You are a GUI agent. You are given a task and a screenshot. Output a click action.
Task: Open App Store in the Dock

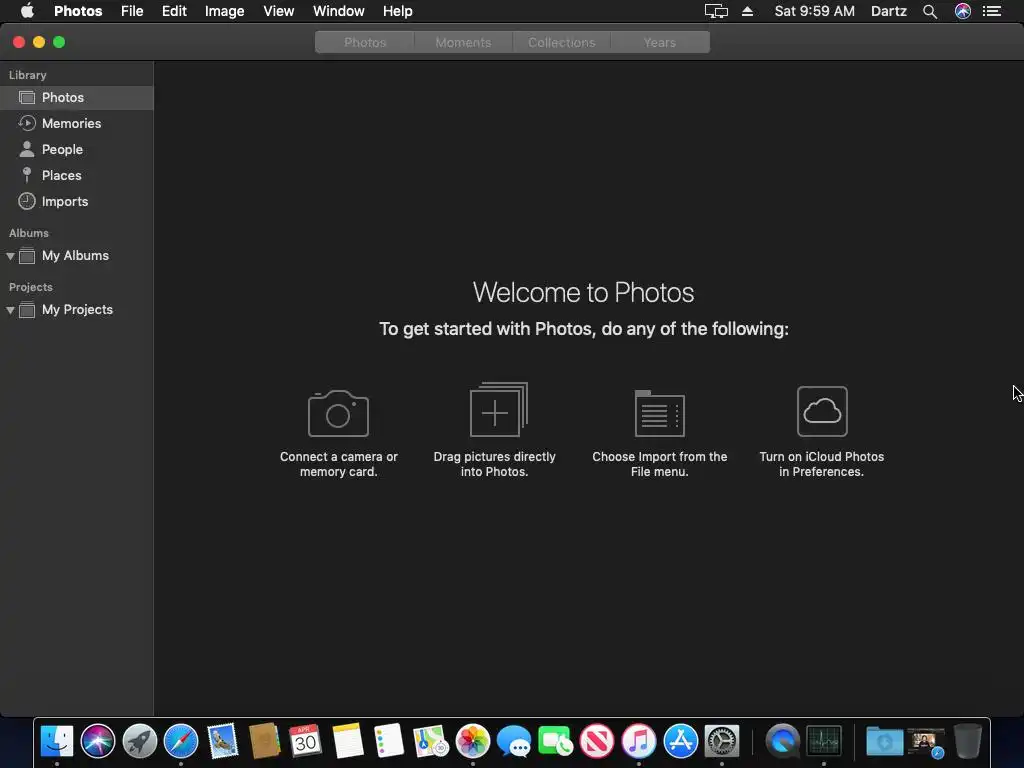[680, 741]
